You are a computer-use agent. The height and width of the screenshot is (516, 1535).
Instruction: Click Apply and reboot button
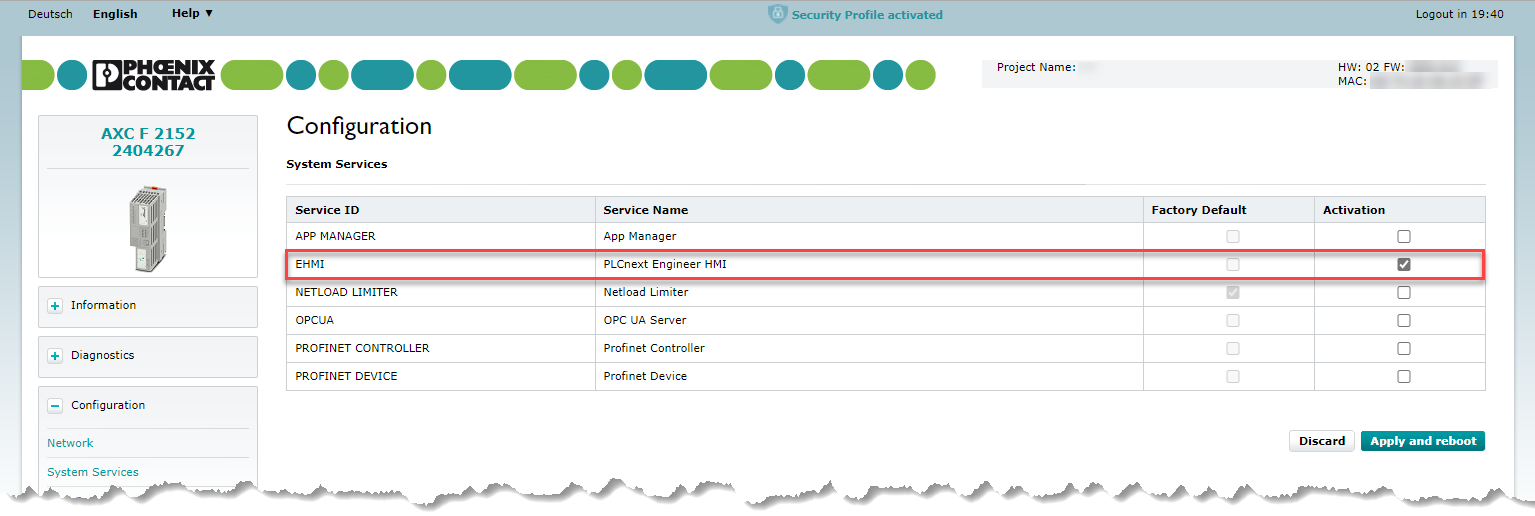[1423, 441]
